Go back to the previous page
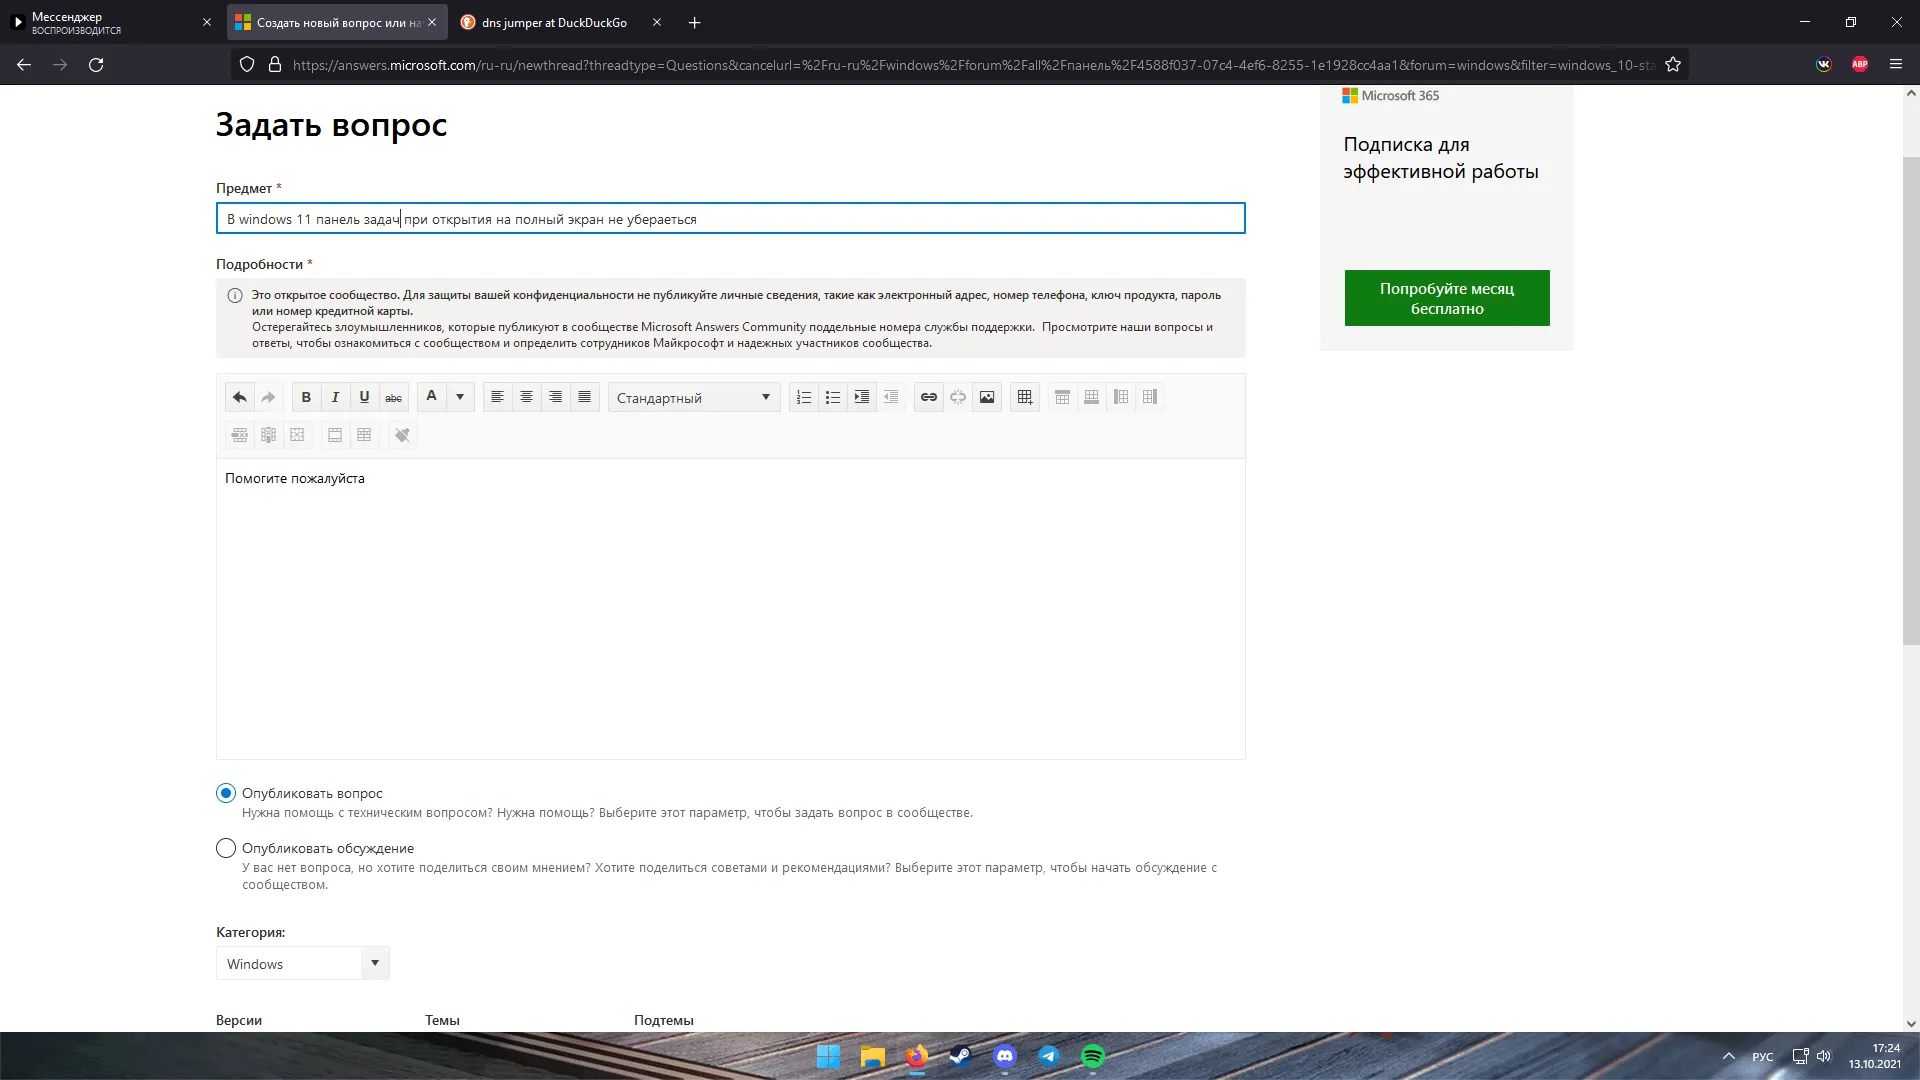 click(24, 65)
